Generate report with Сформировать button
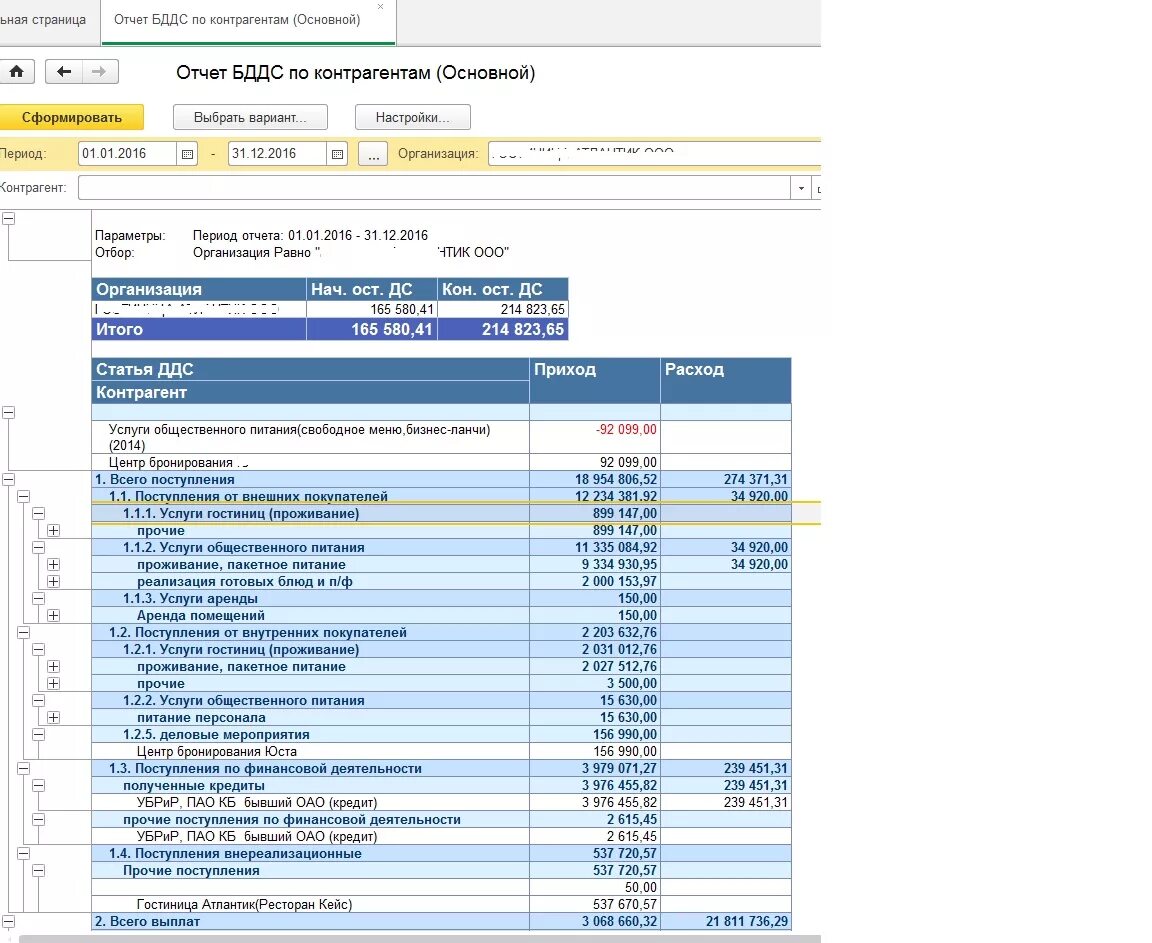The image size is (1152, 943). 71,118
